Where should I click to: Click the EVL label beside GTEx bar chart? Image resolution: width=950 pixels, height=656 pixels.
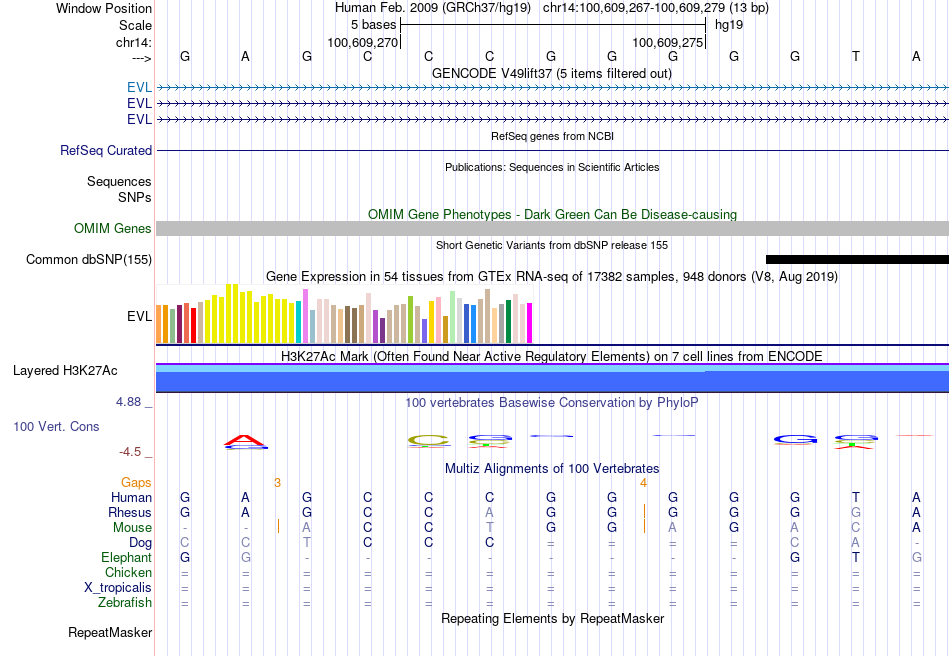(x=139, y=316)
